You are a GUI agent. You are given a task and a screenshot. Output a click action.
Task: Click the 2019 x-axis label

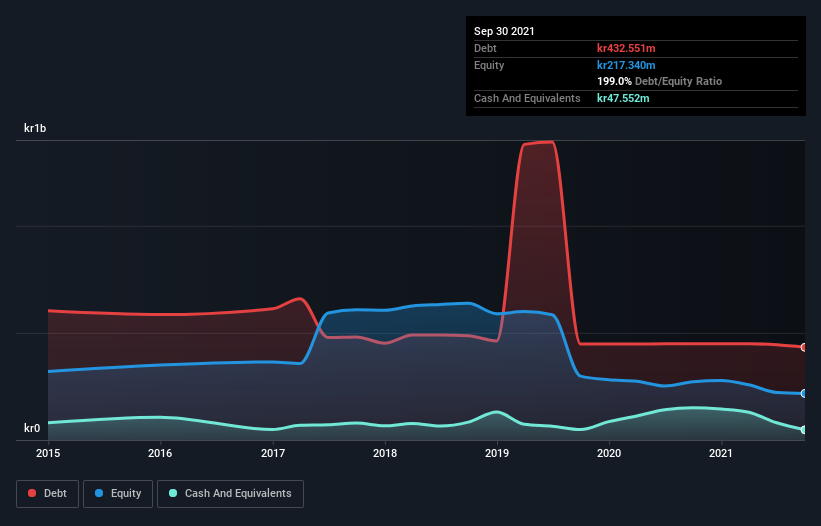coord(497,453)
